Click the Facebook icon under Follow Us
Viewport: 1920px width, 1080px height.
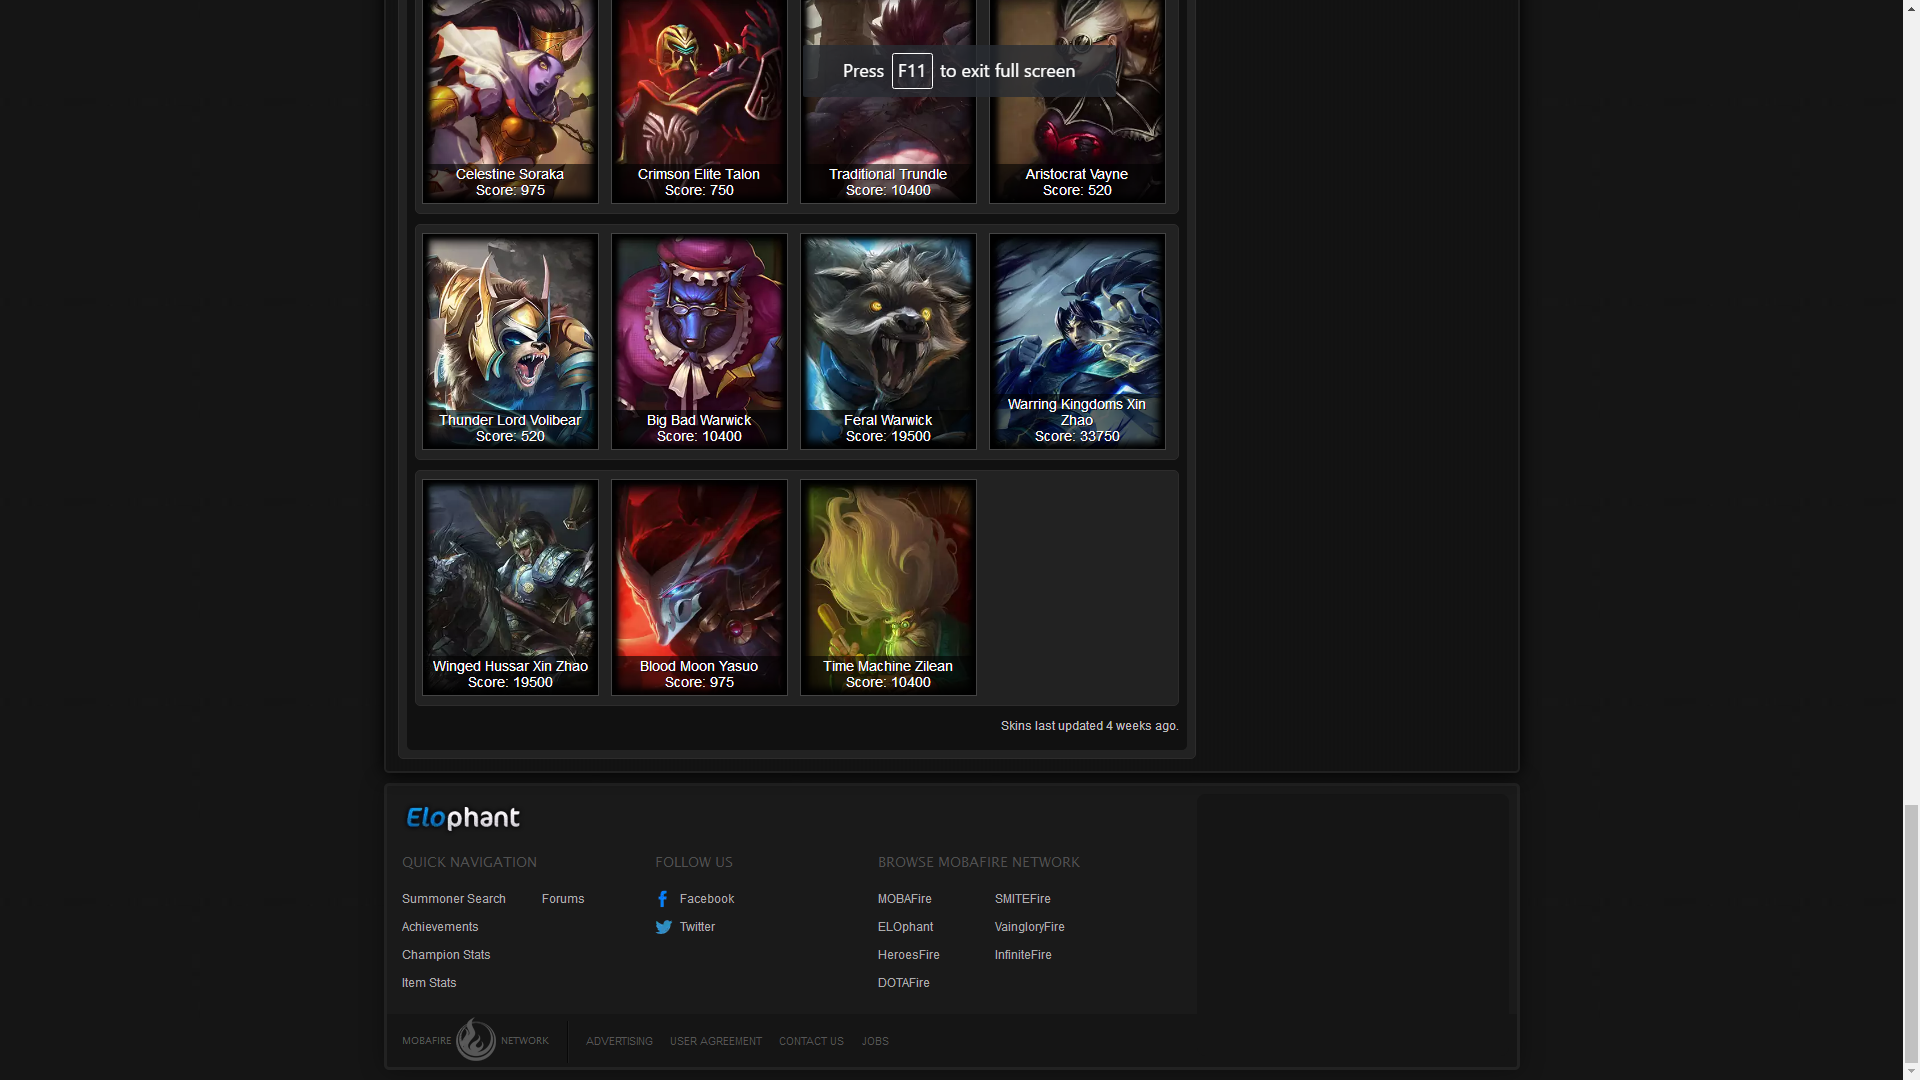[x=662, y=899]
